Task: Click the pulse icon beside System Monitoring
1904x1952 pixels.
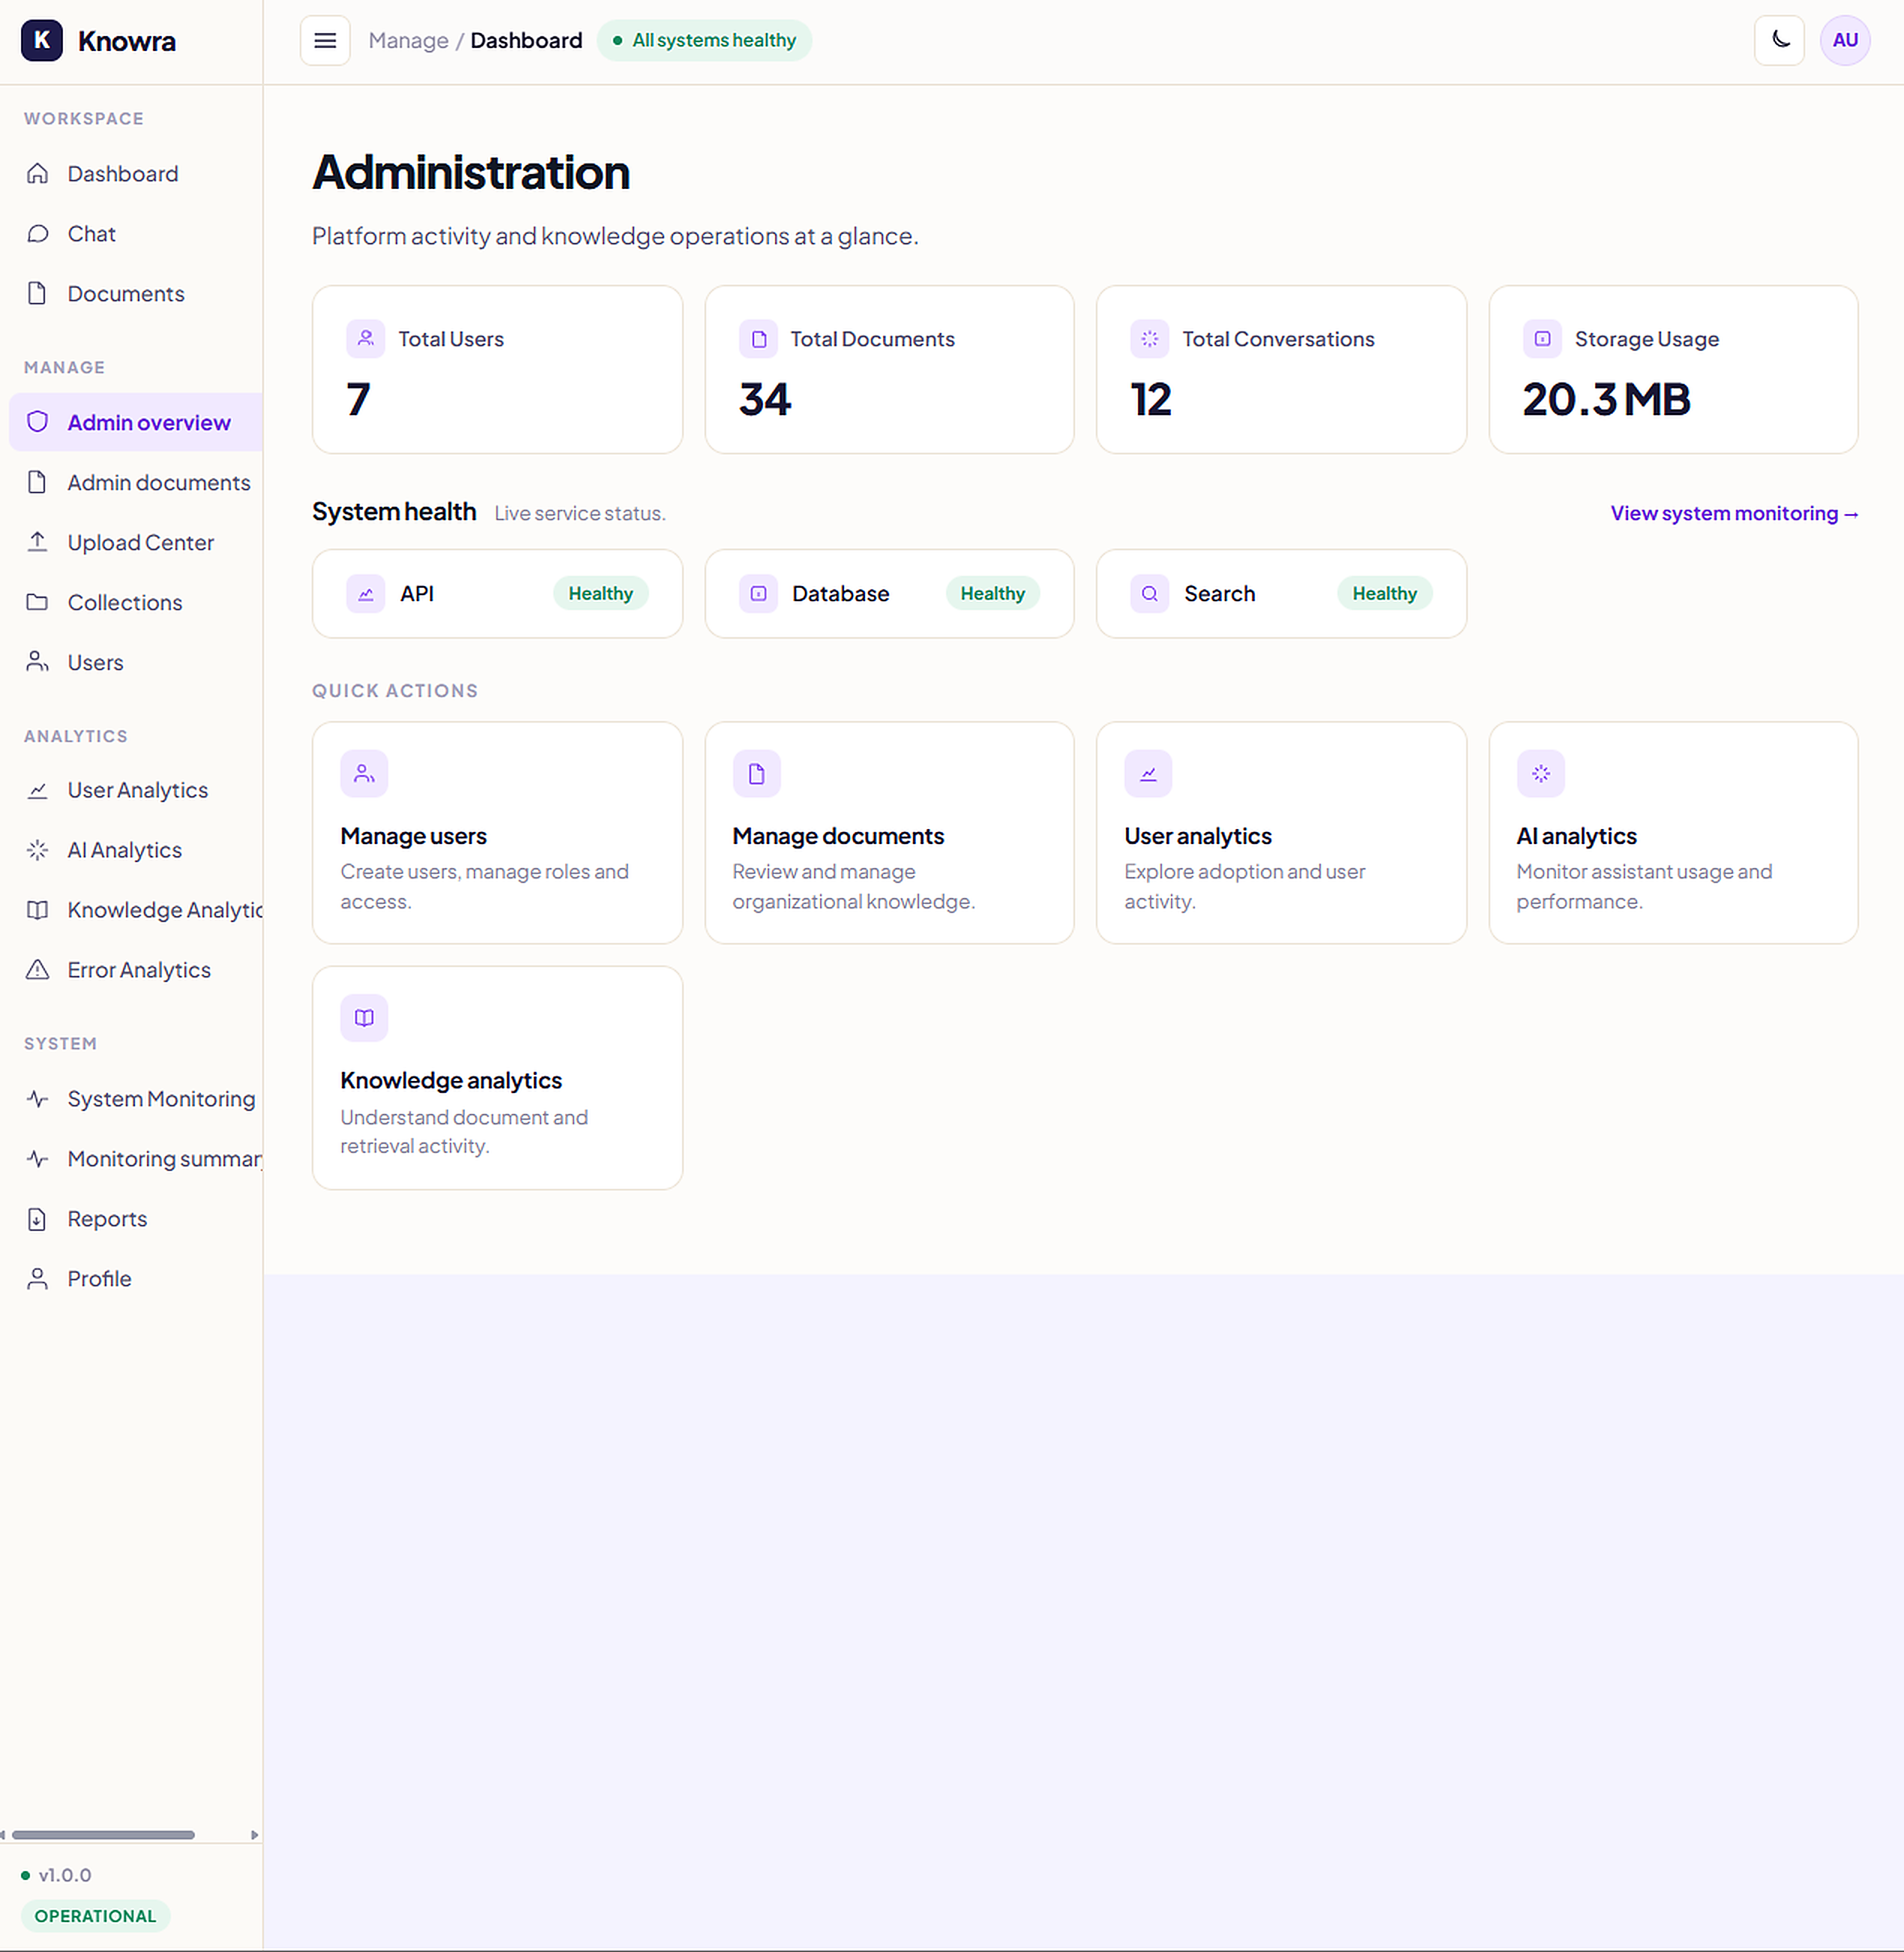Action: click(37, 1099)
